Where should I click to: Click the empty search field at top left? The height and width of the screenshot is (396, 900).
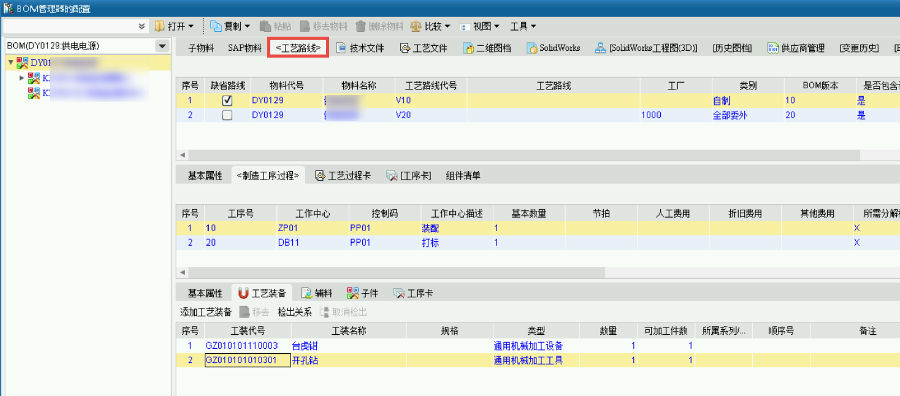[69, 26]
